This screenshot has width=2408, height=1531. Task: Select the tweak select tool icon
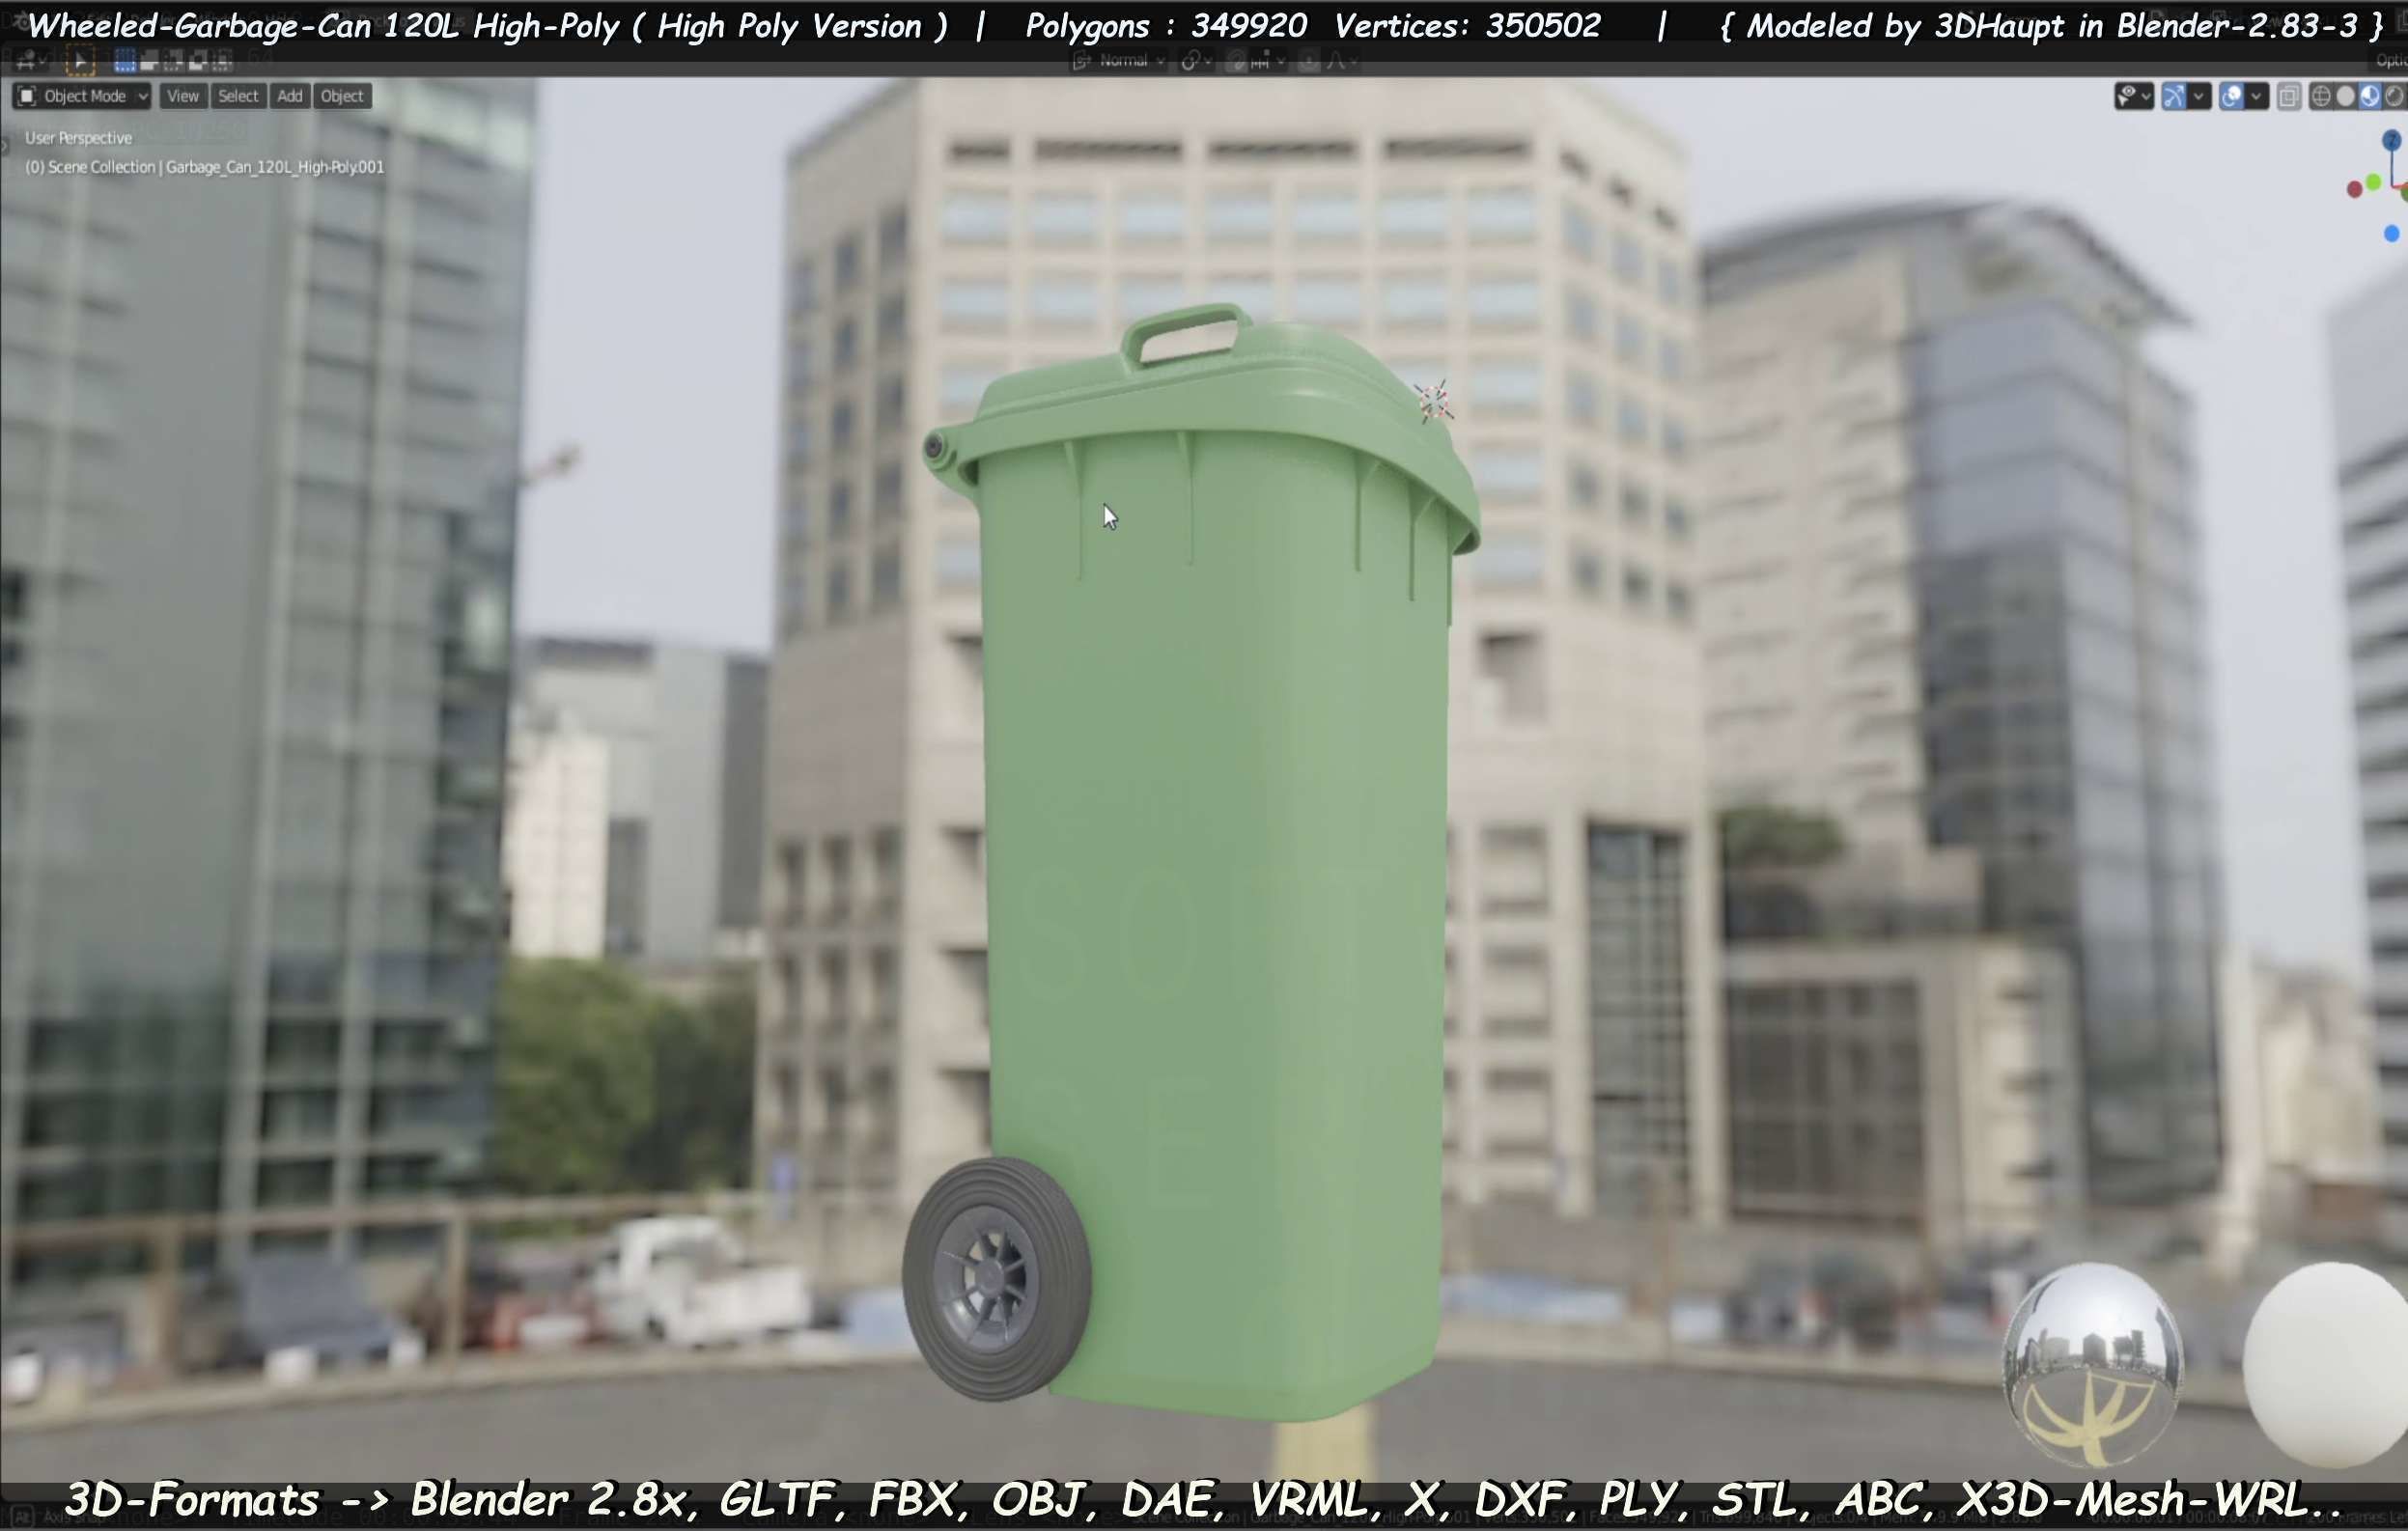click(x=80, y=62)
